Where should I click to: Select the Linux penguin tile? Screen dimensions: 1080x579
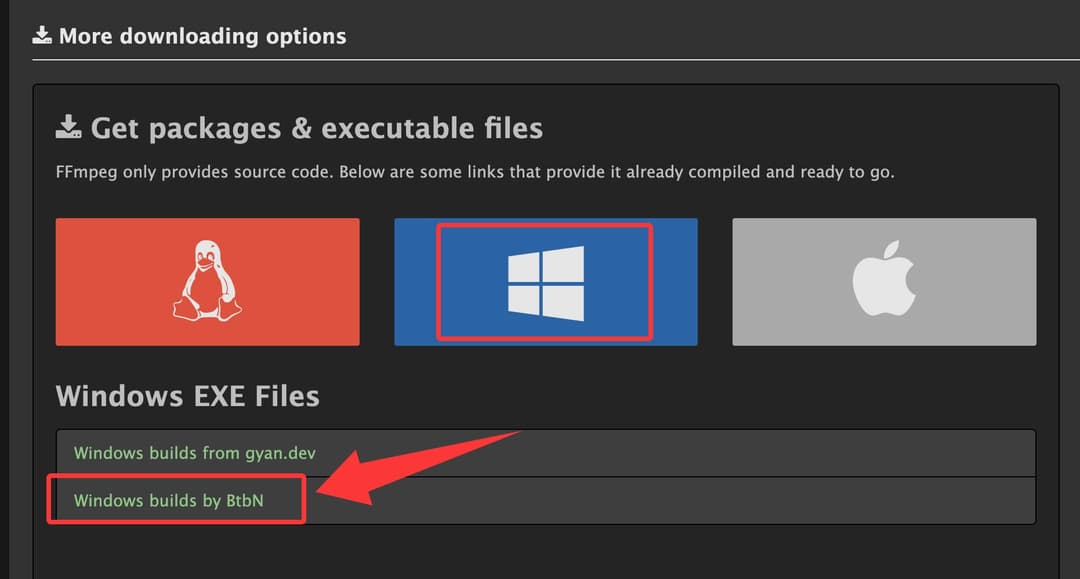[x=207, y=282]
